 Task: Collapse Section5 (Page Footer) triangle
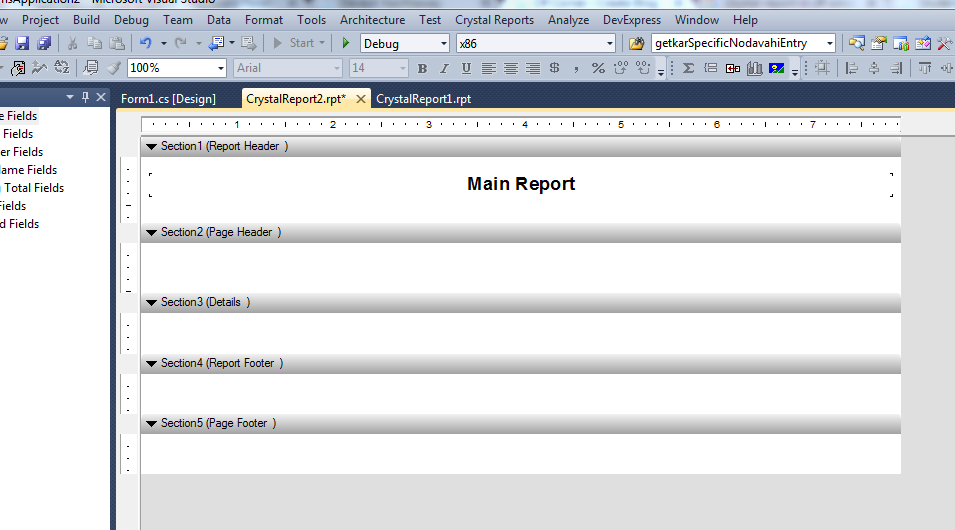152,424
